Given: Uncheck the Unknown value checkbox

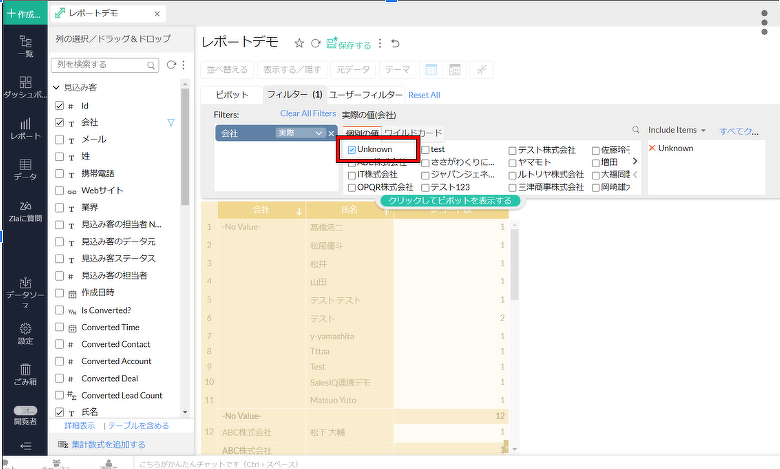Looking at the screenshot, I should coord(352,150).
